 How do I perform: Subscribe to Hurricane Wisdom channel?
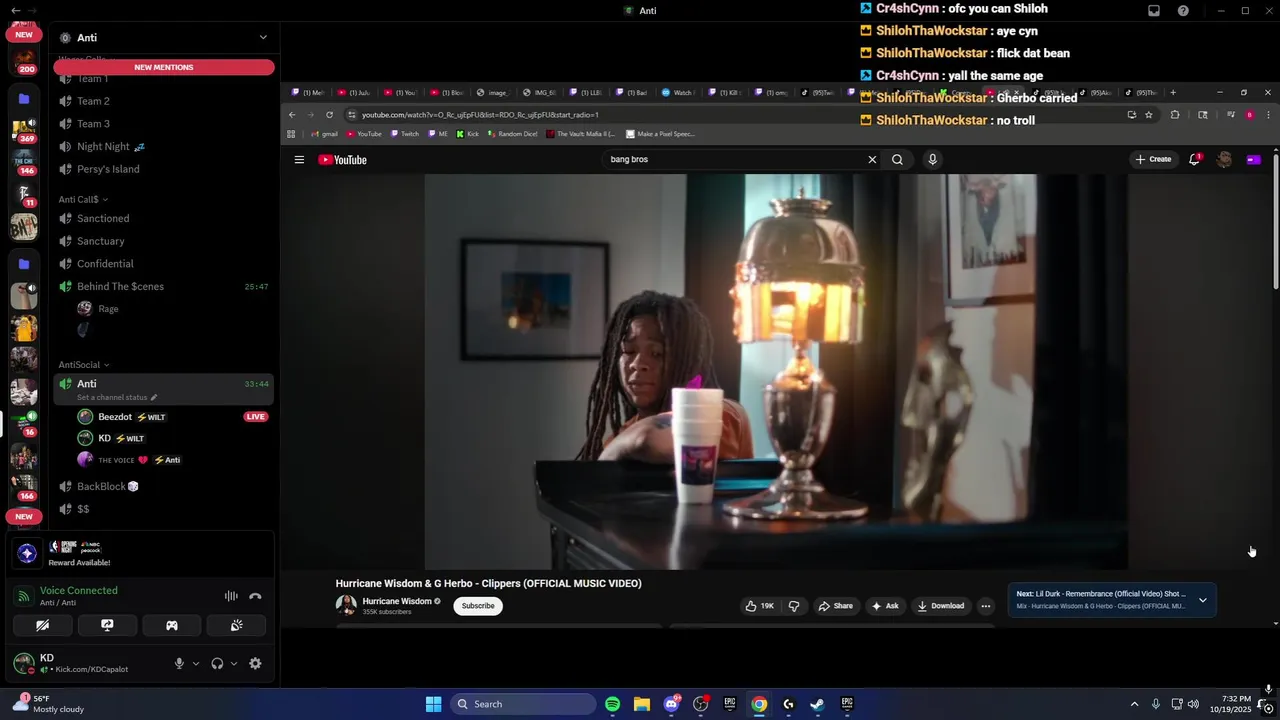click(x=478, y=606)
